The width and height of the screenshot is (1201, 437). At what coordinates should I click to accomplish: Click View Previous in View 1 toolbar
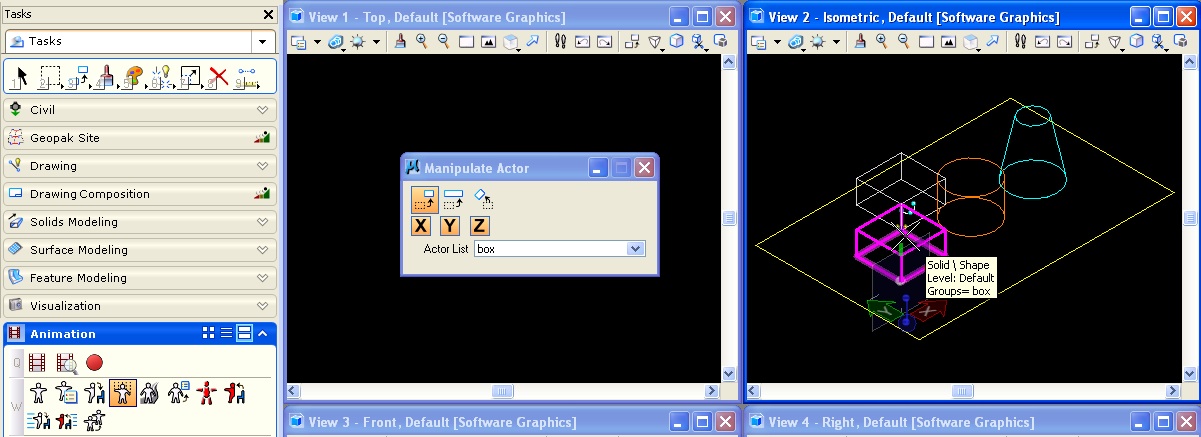point(581,41)
